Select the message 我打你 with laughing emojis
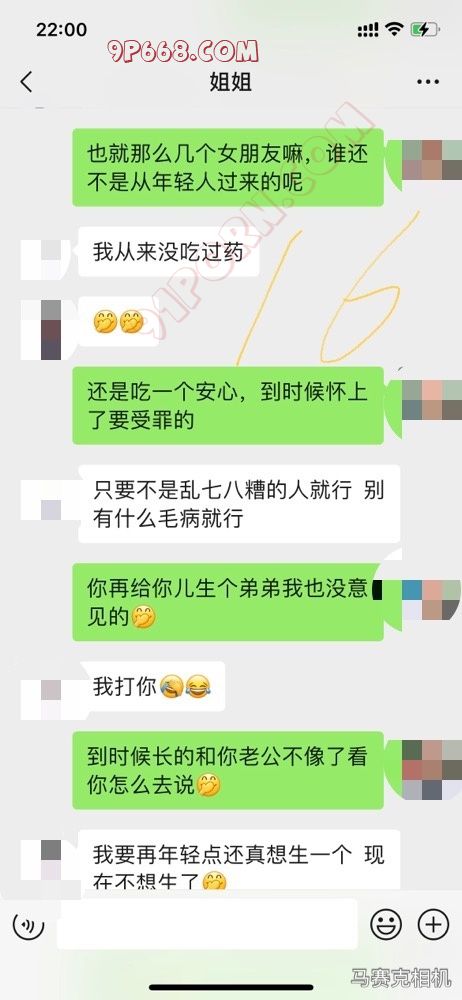The width and height of the screenshot is (462, 1000). pyautogui.click(x=152, y=686)
